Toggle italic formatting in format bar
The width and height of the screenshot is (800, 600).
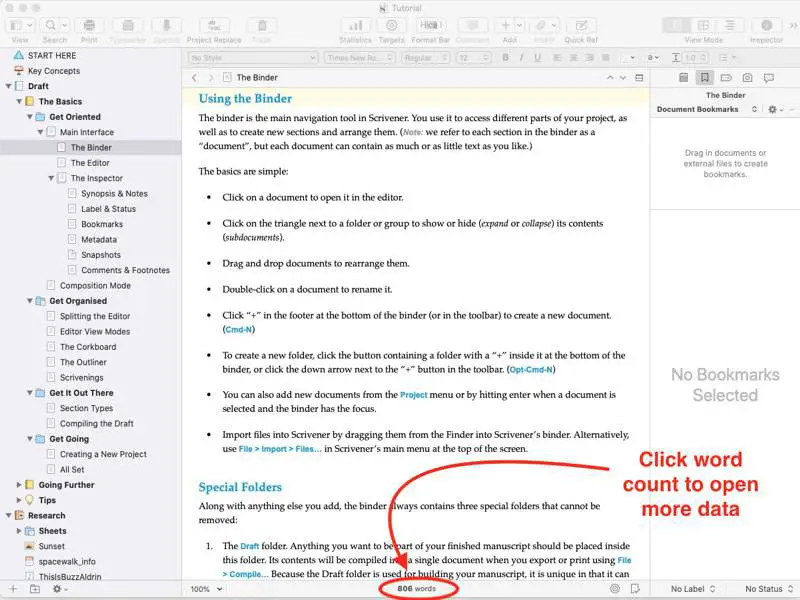coord(521,58)
